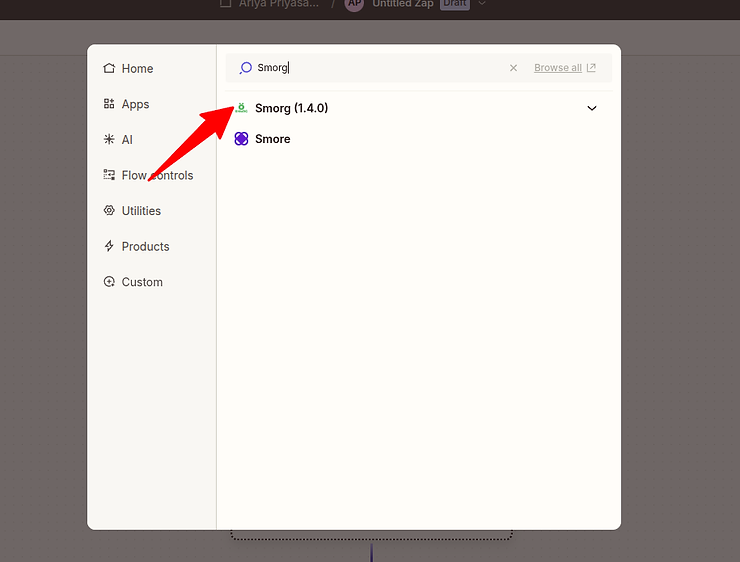The height and width of the screenshot is (562, 740).
Task: Select the Smorg (1.4.0) result label
Action: 291,108
